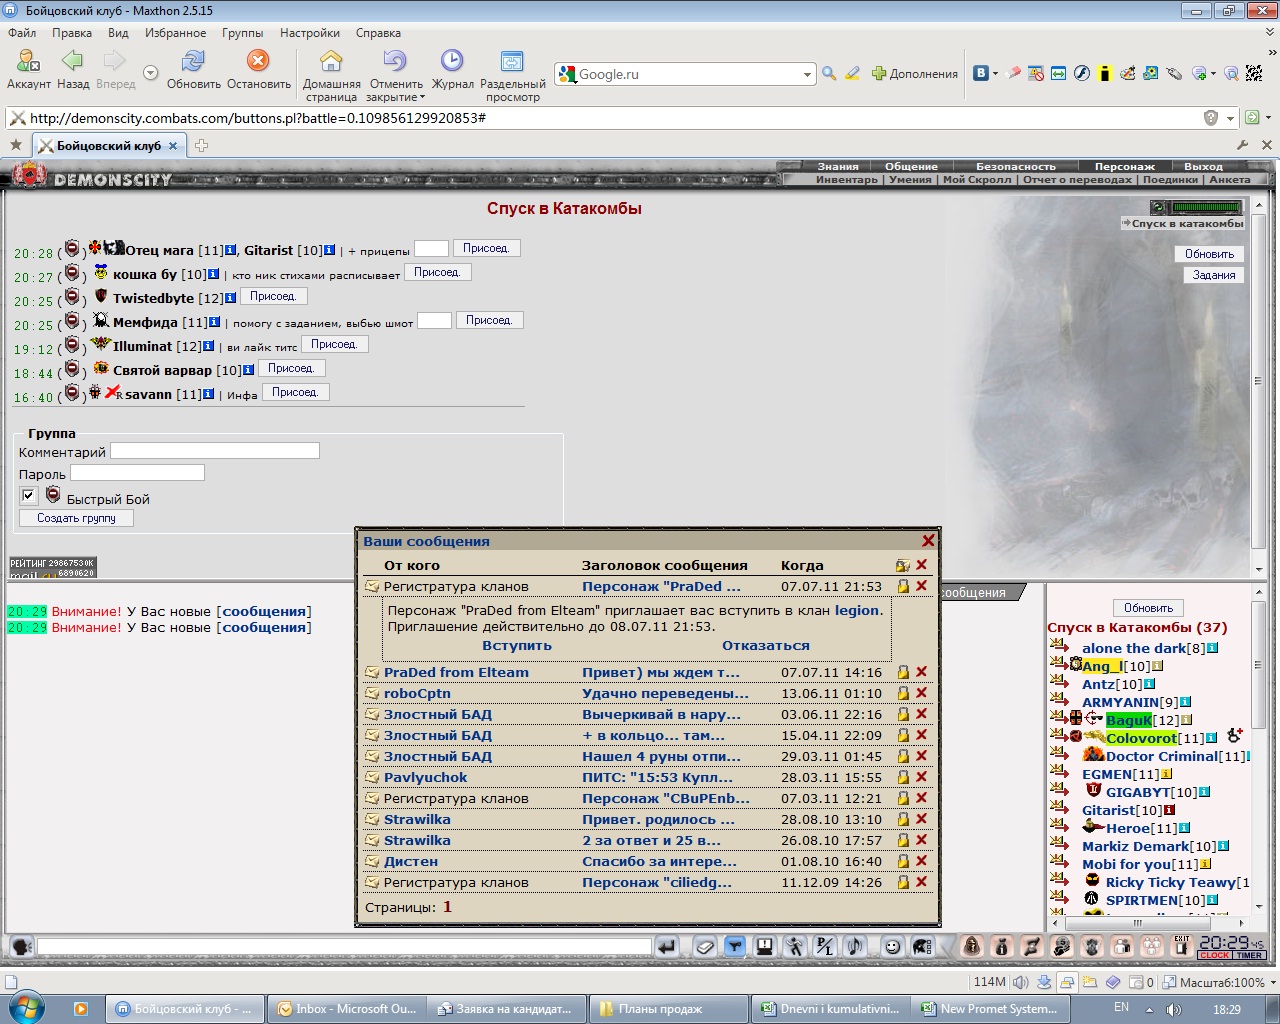Viewport: 1280px width, 1024px height.
Task: Click the Создать группу button
Action: coord(76,518)
